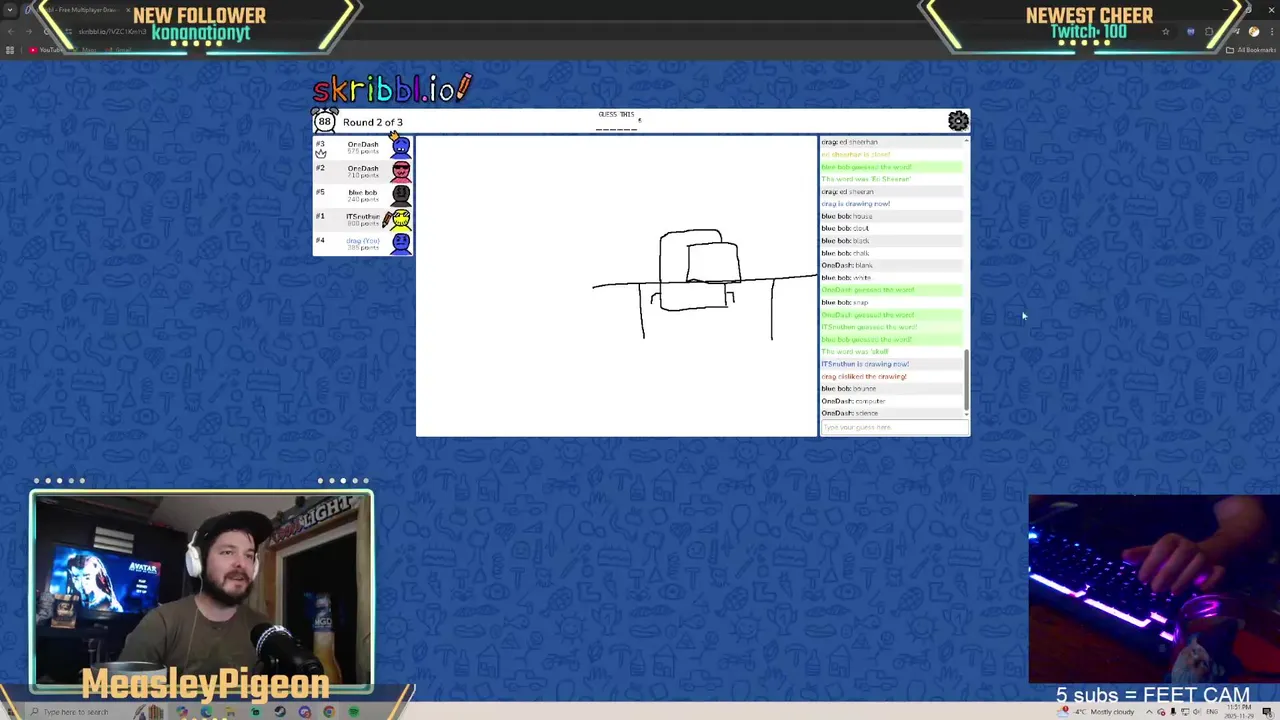
Task: Click the skribbl.io logo
Action: coord(392,88)
